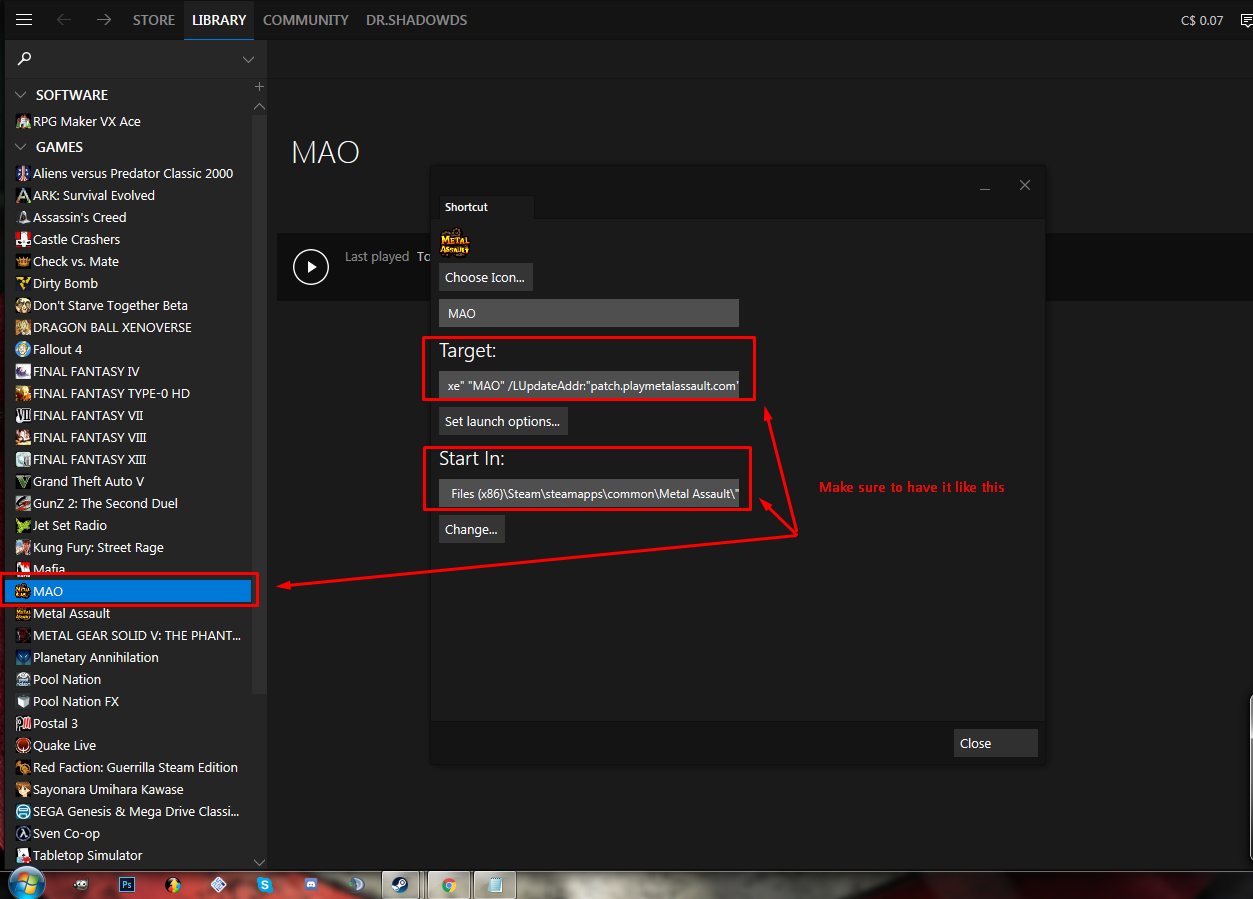Viewport: 1253px width, 899px height.
Task: Switch to the STORE tab
Action: tap(154, 20)
